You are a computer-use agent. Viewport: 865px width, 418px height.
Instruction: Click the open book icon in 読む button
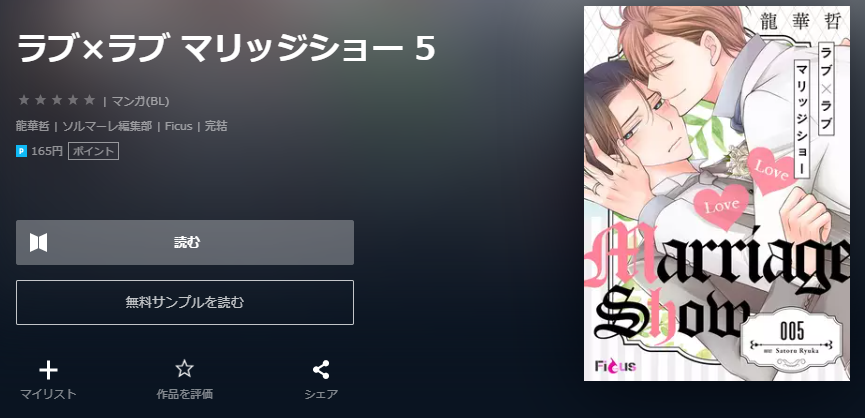(39, 243)
